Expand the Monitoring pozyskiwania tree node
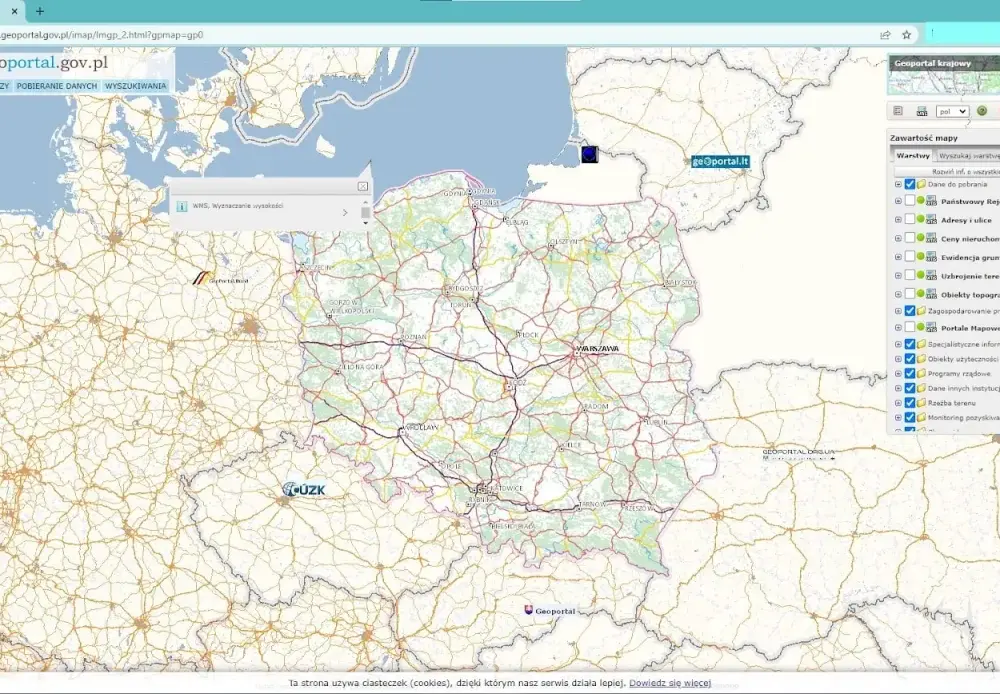Screen dimensions: 1000x694 click(x=898, y=418)
